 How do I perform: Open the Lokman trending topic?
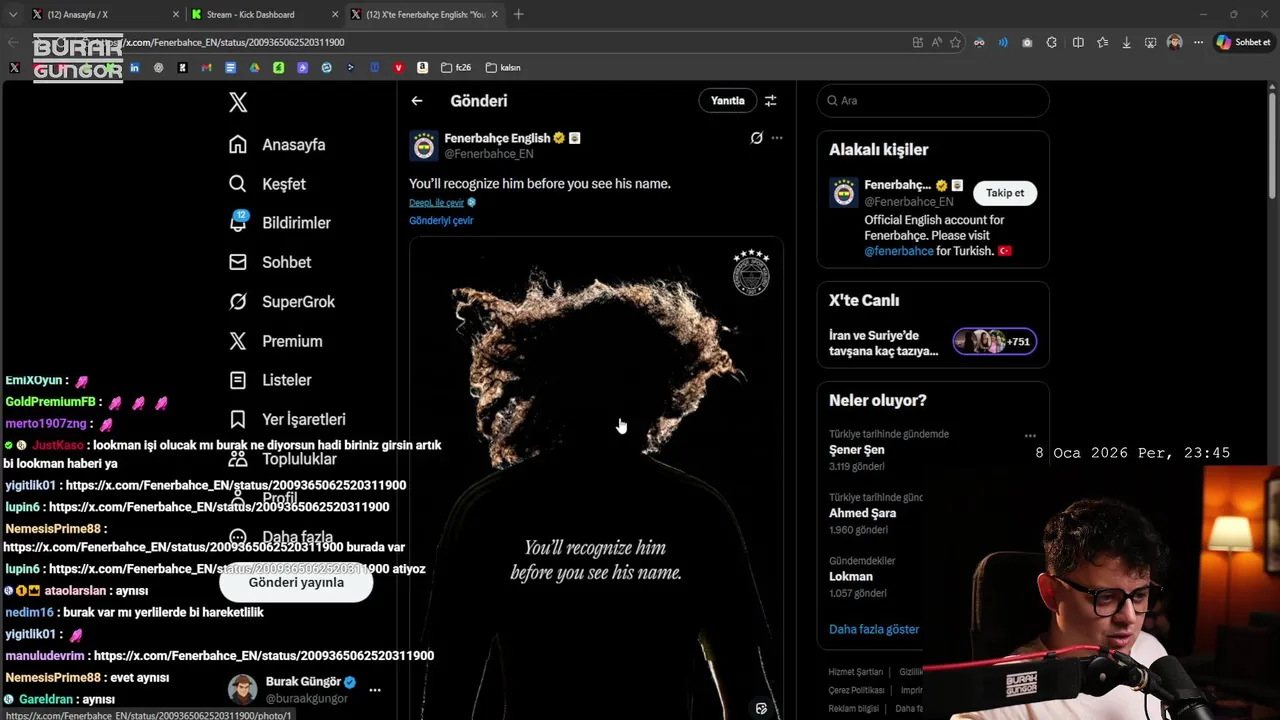pos(851,577)
